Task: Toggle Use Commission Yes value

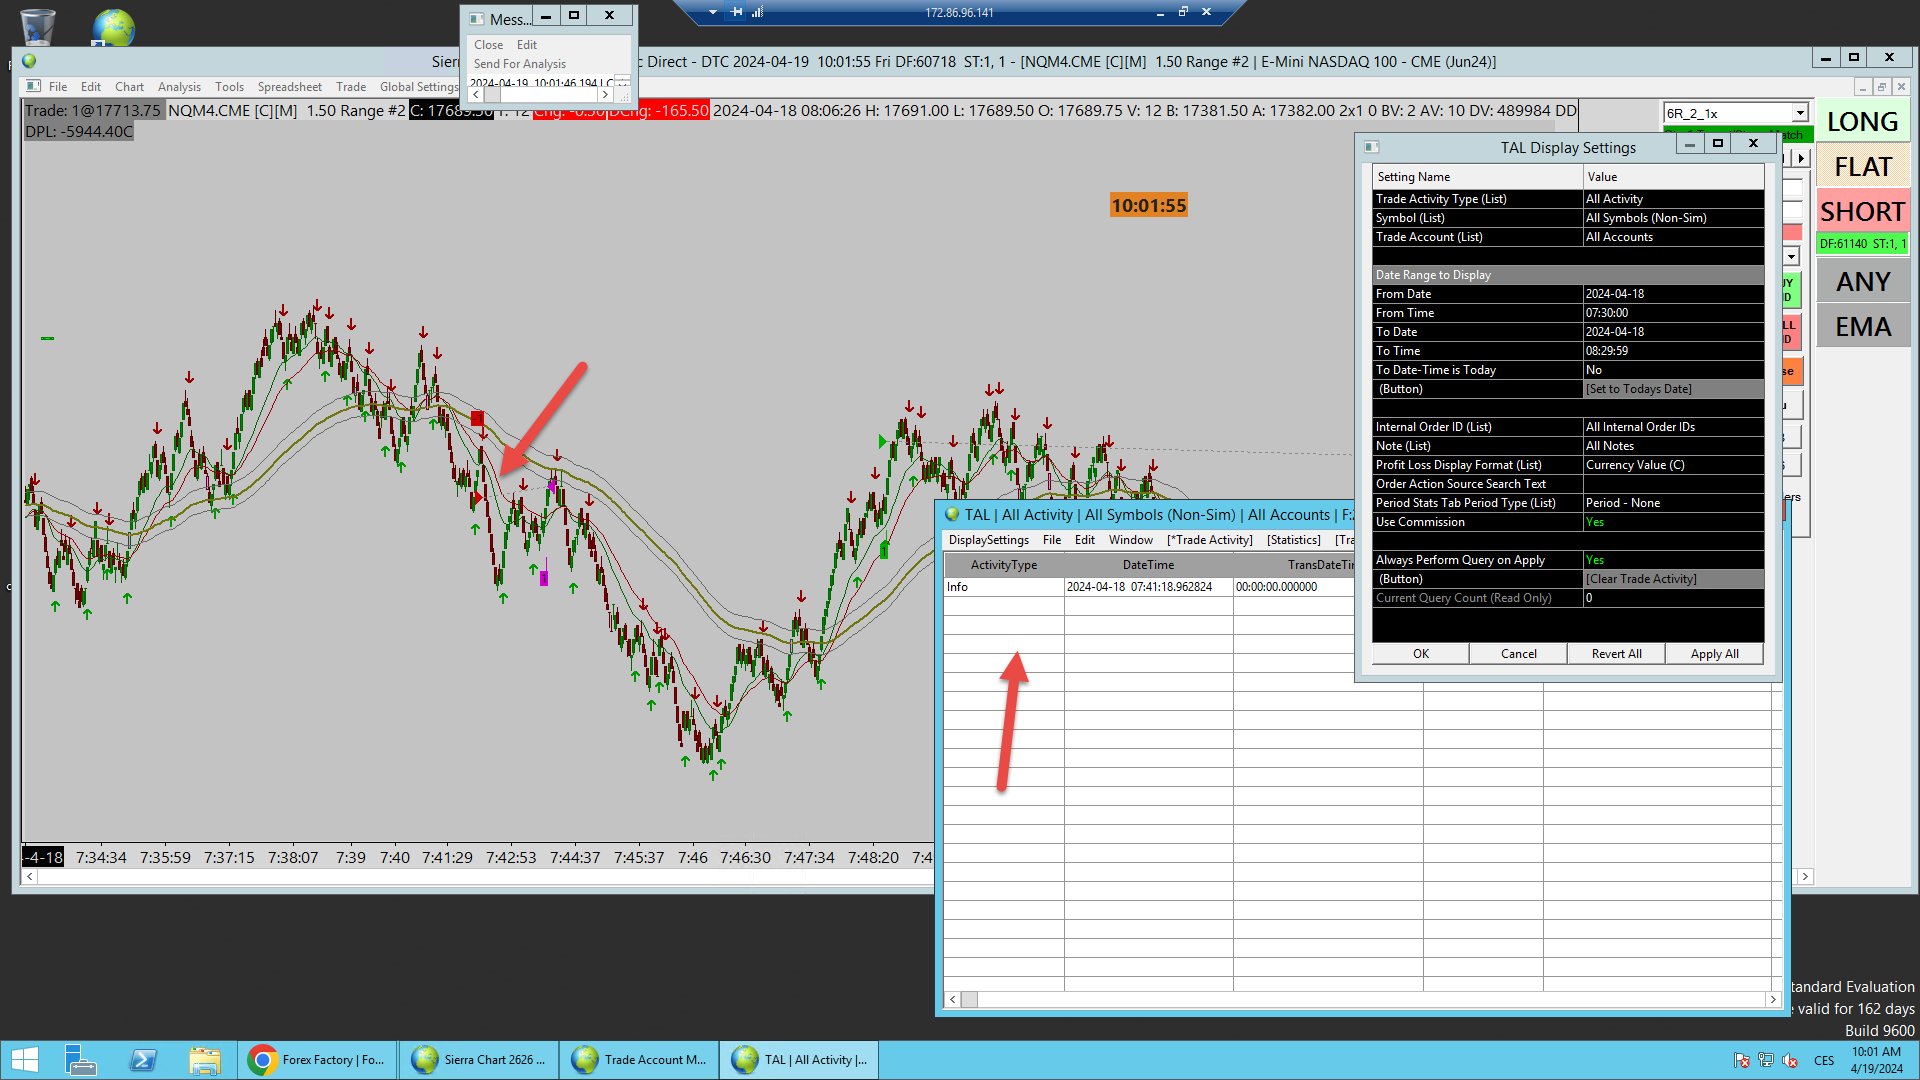Action: [x=1672, y=522]
